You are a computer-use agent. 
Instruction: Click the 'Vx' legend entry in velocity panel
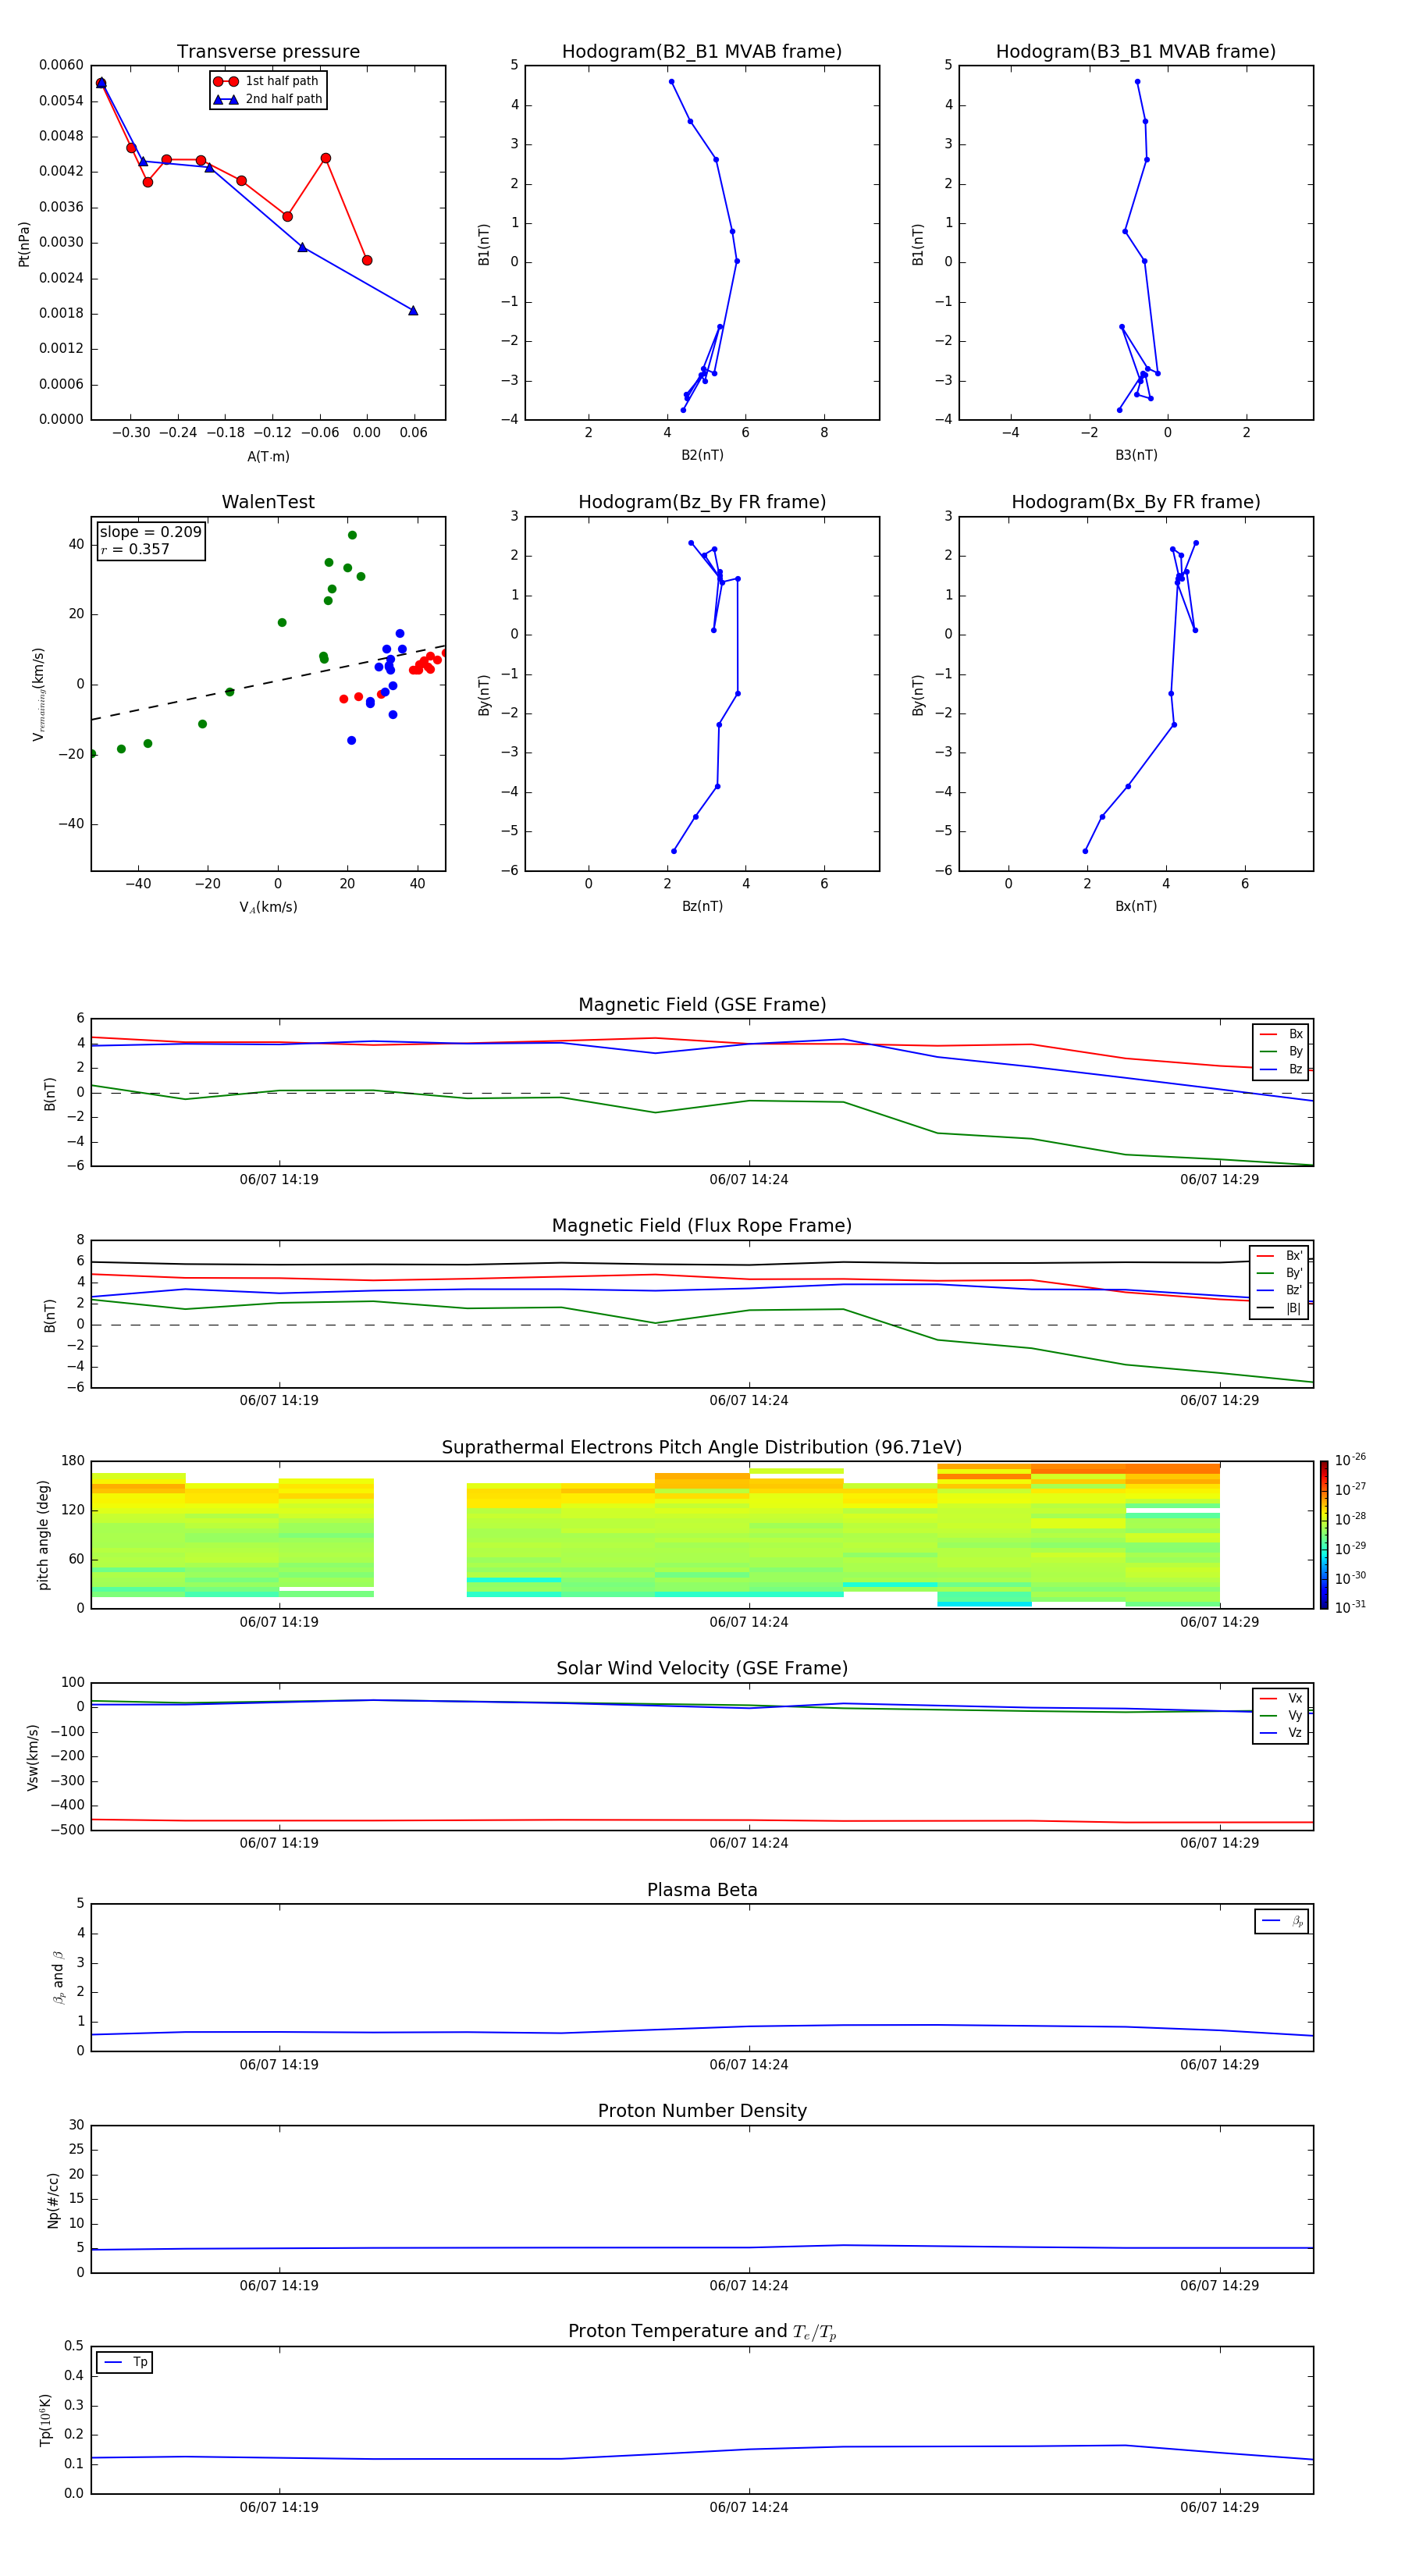click(1281, 1698)
